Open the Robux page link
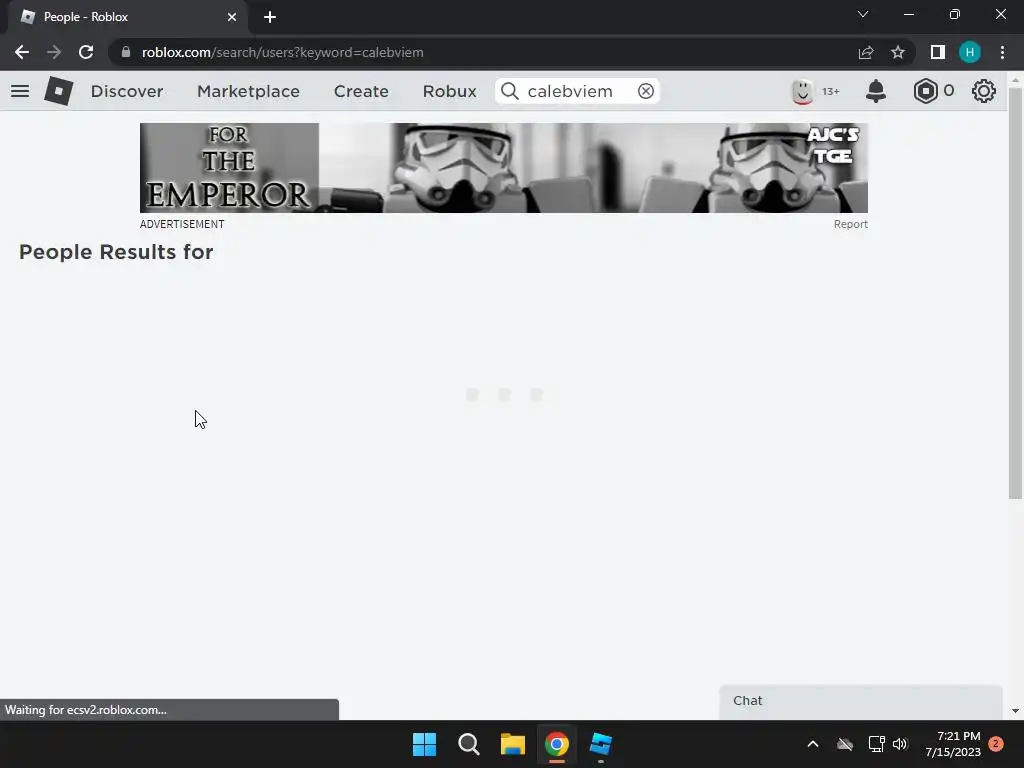This screenshot has width=1024, height=768. pyautogui.click(x=449, y=91)
